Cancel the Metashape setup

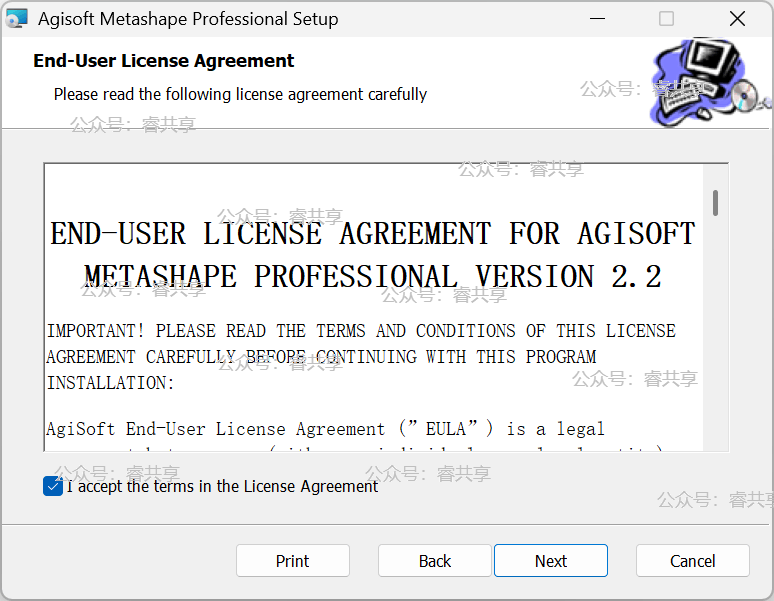[x=693, y=561]
